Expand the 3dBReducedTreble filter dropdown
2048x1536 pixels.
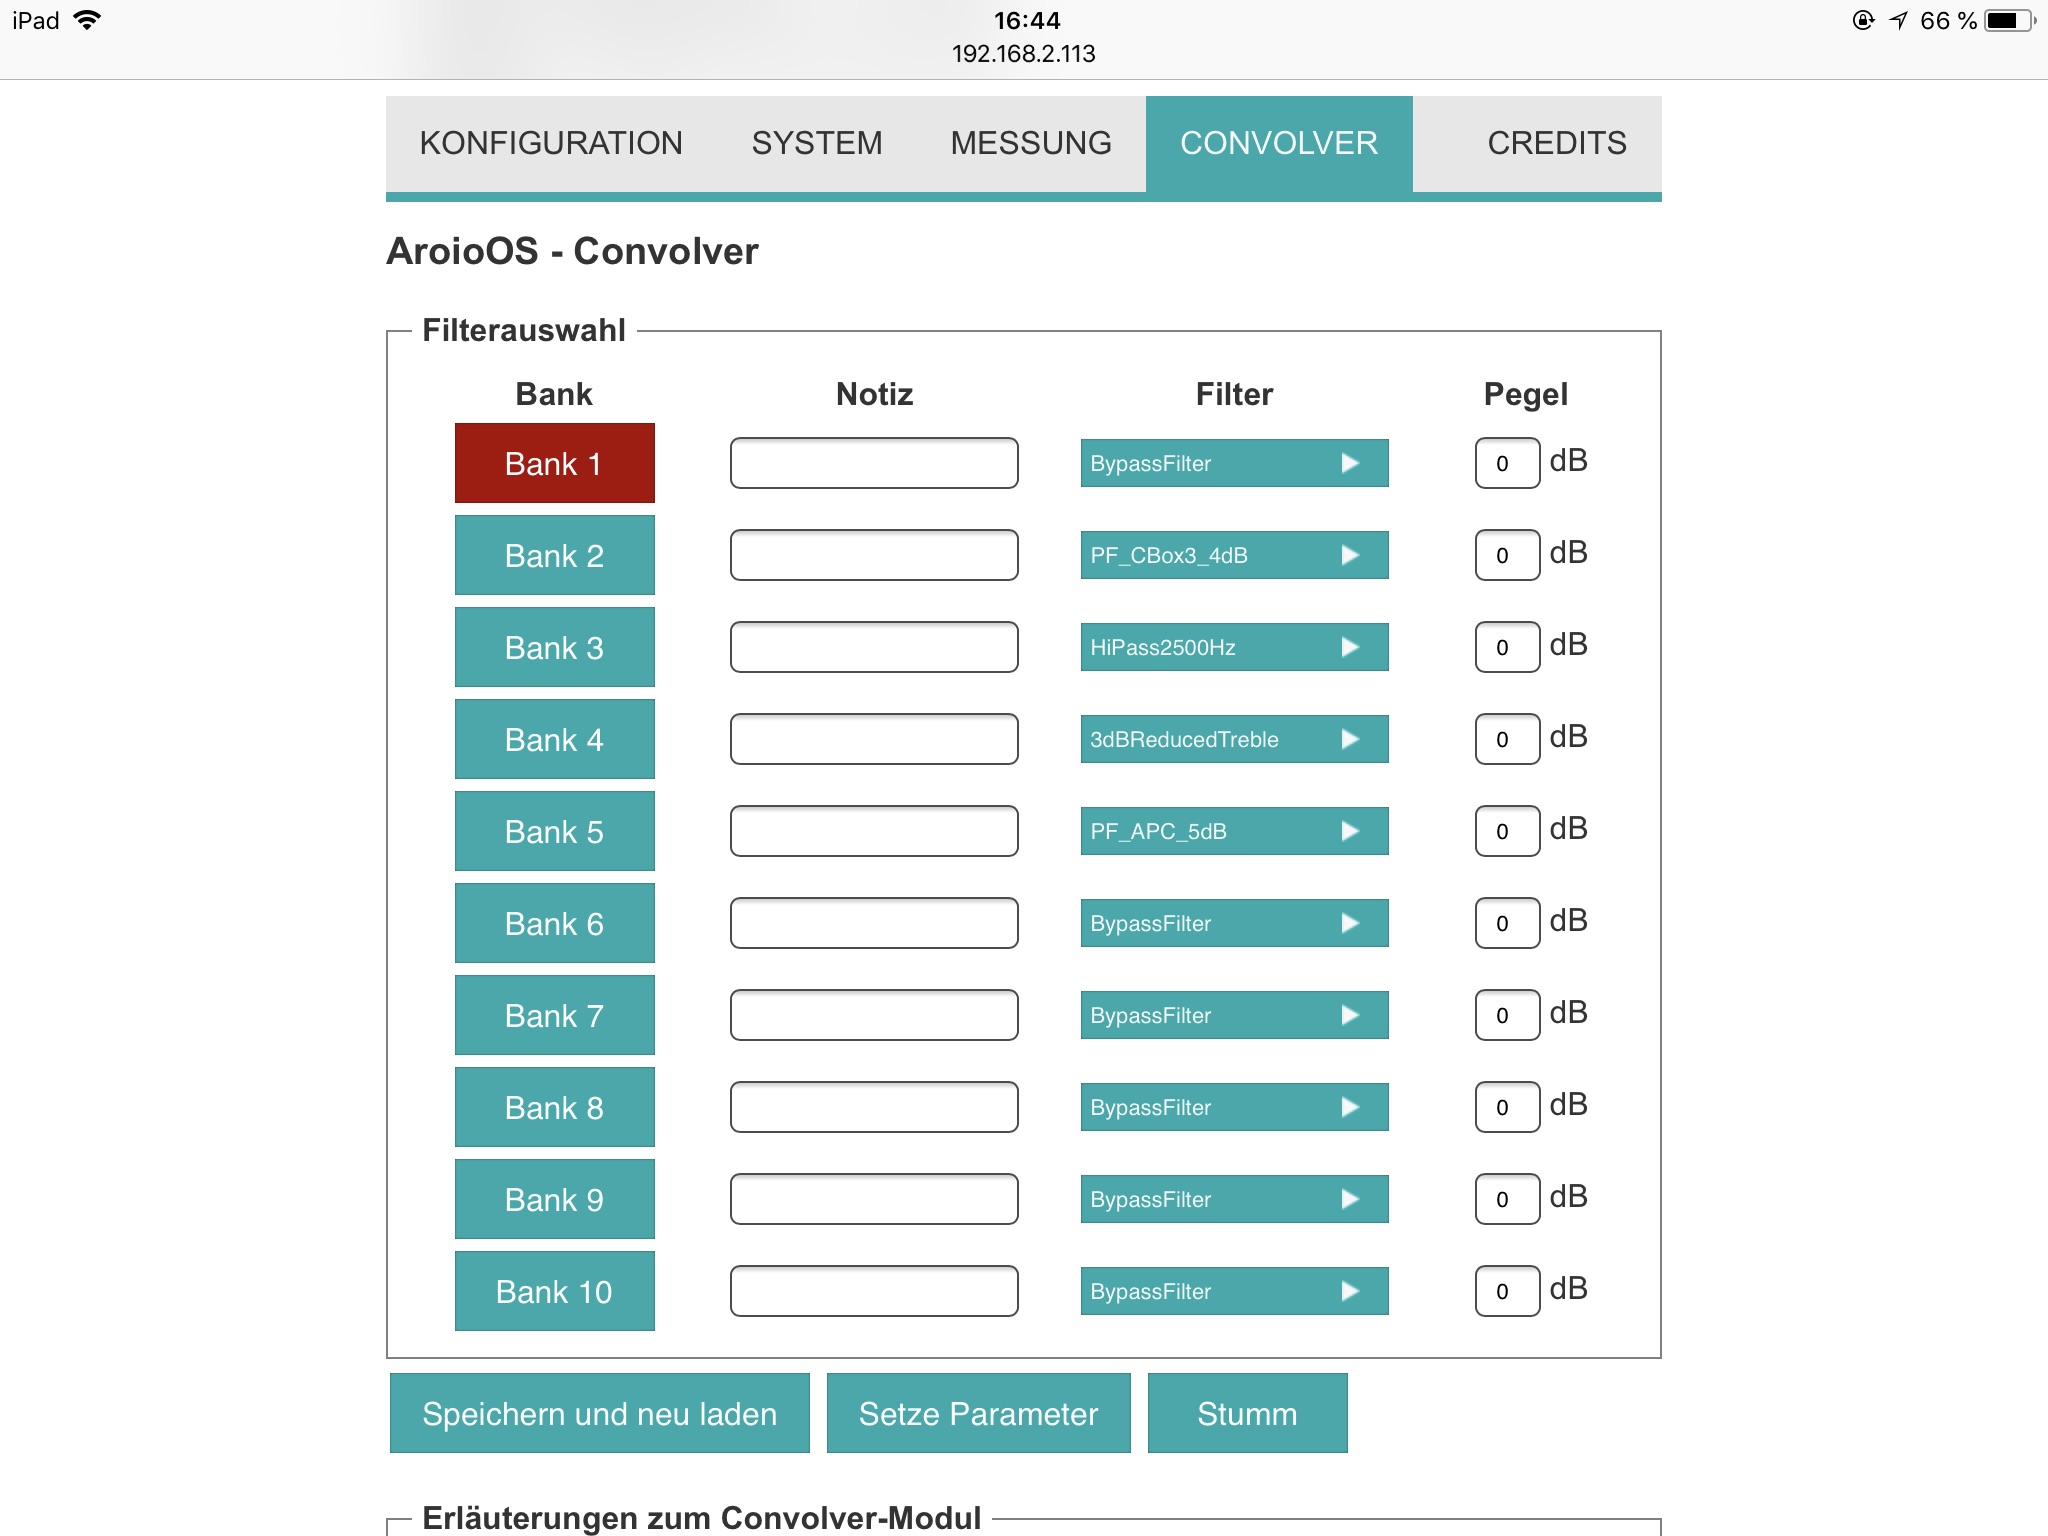coord(1234,739)
